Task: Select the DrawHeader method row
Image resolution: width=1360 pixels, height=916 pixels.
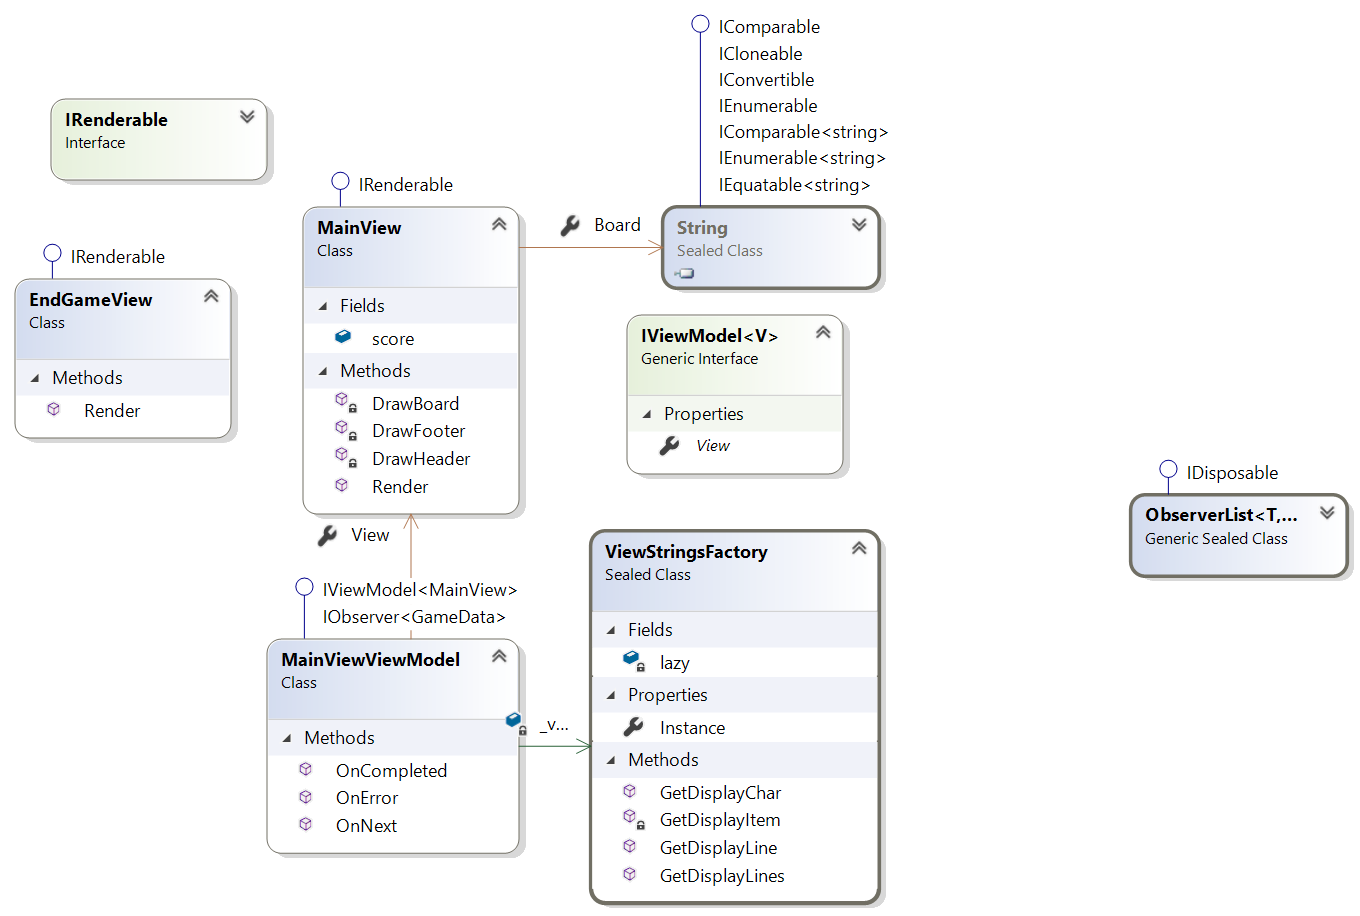Action: (x=411, y=458)
